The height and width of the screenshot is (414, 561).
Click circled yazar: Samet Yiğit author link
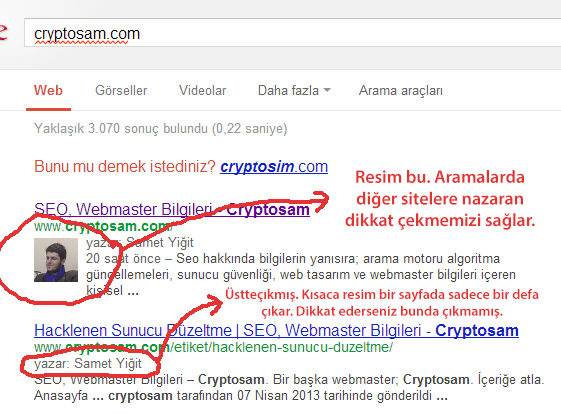pyautogui.click(x=88, y=364)
